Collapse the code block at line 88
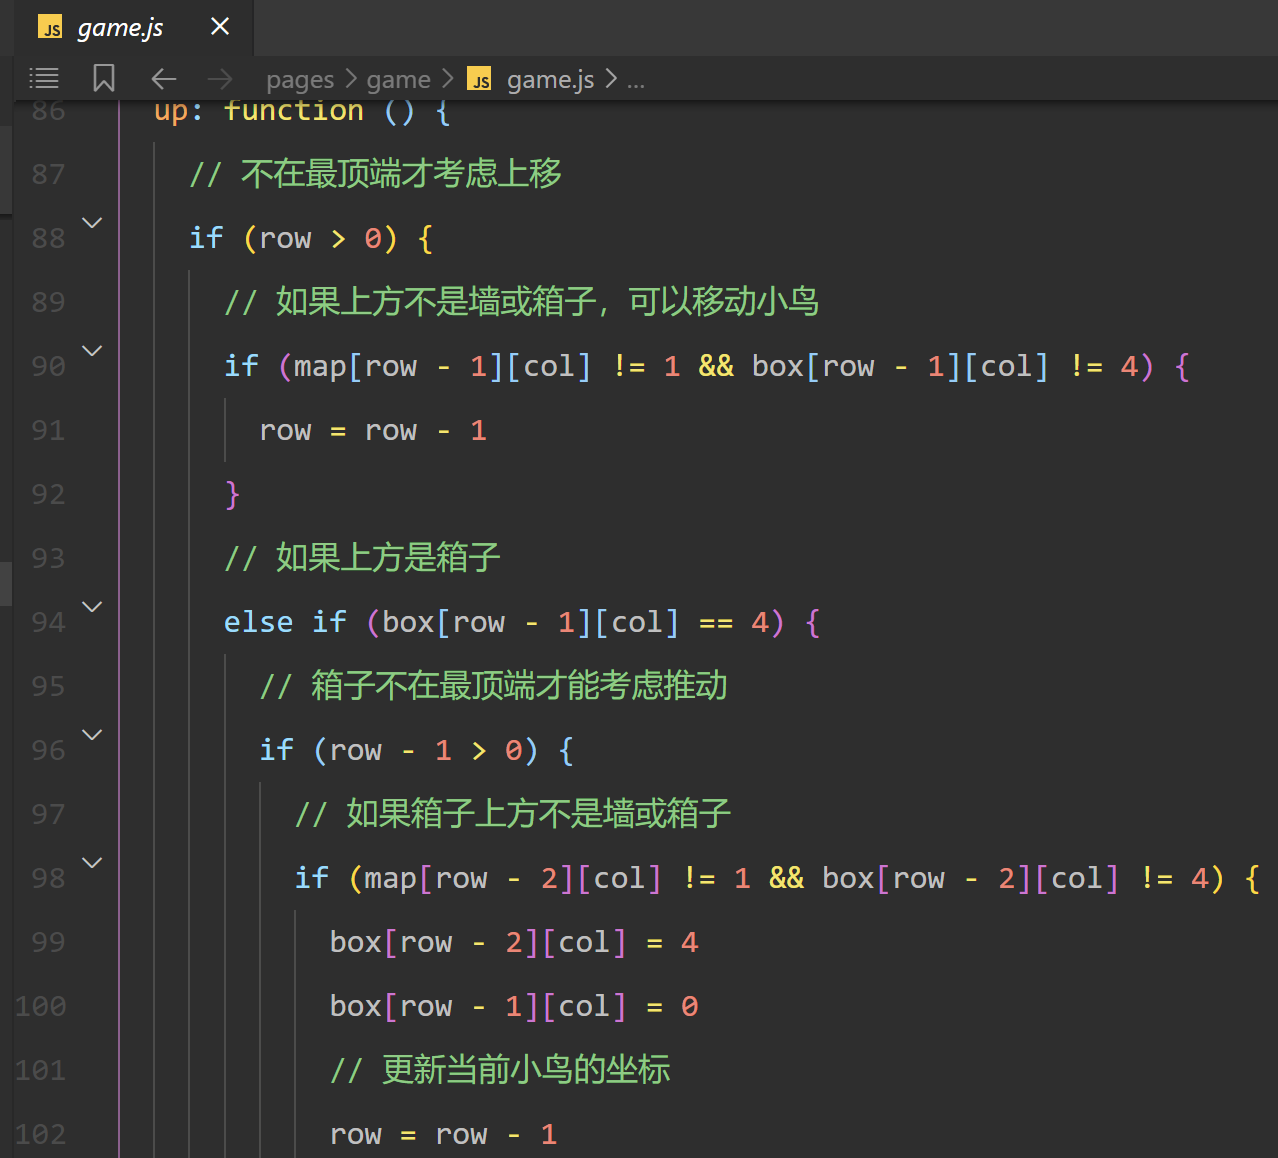 tap(91, 222)
